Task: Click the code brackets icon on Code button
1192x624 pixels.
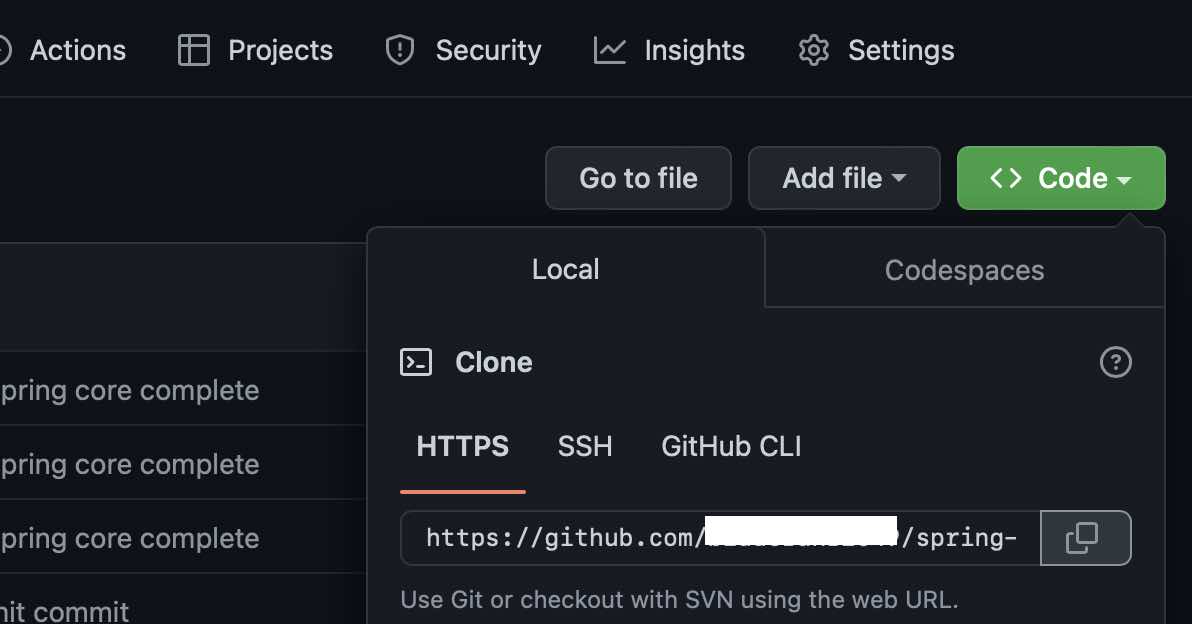Action: [x=1008, y=177]
